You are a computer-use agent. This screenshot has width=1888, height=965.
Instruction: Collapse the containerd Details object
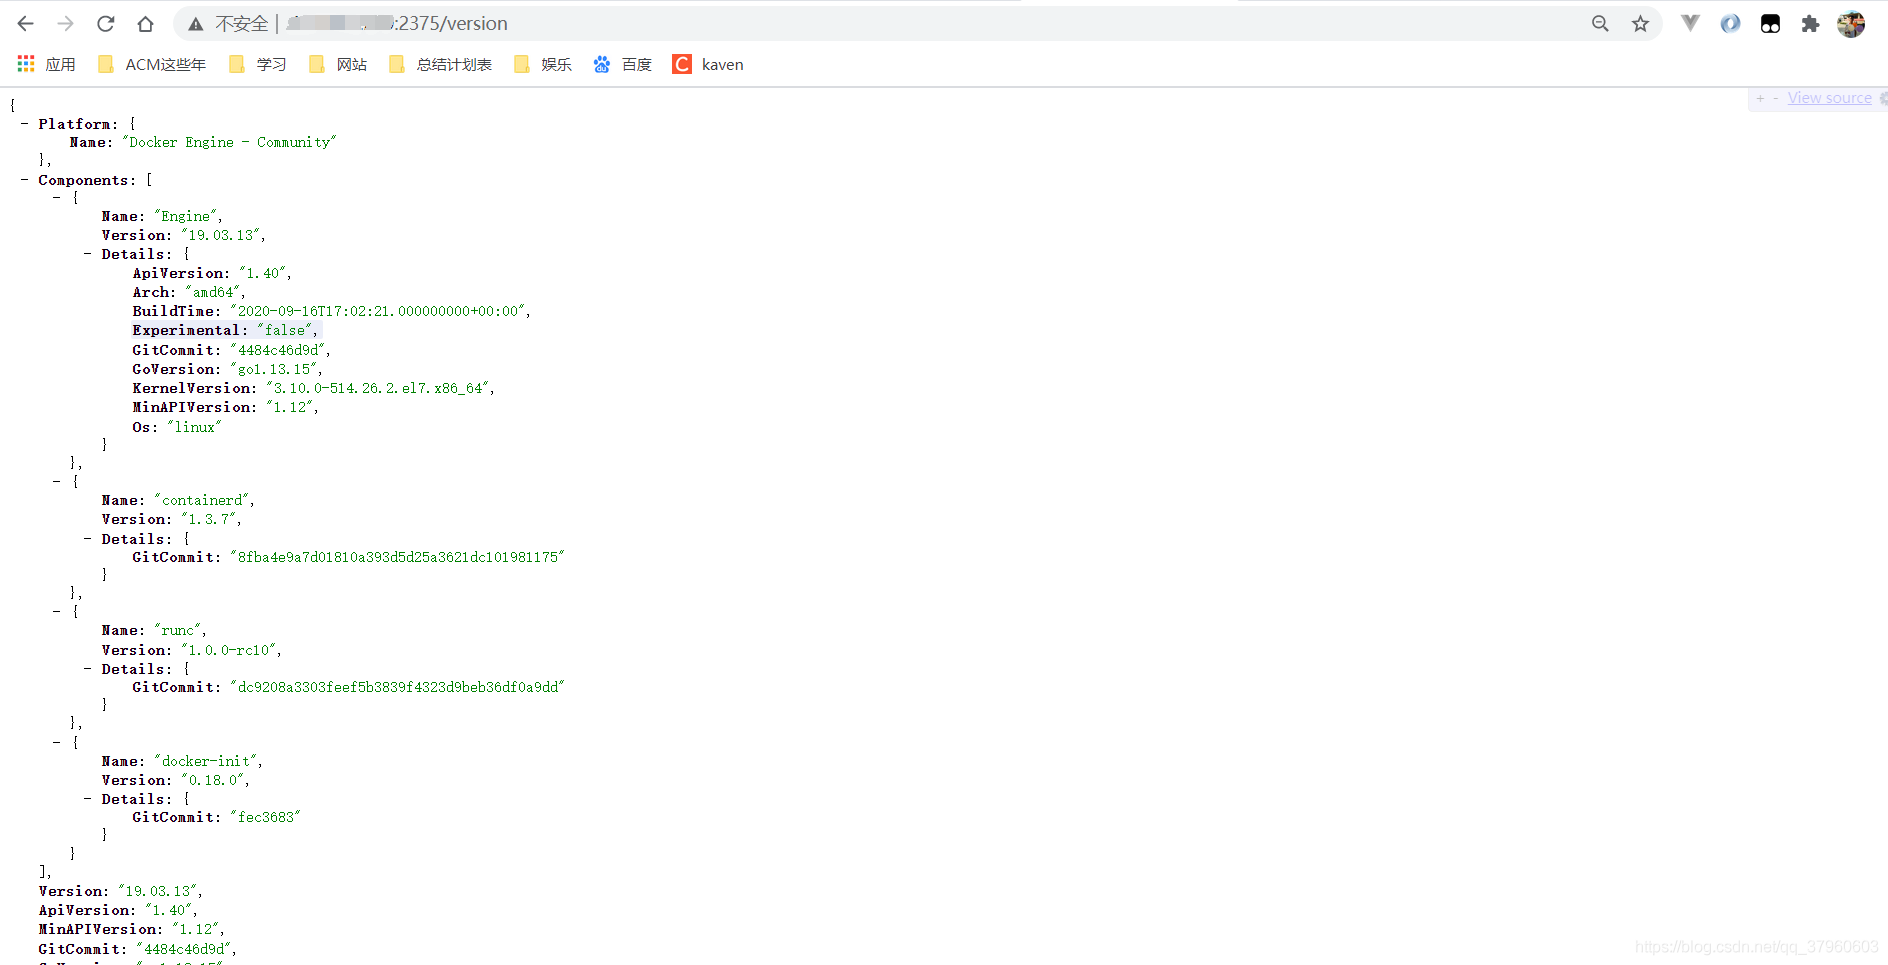pyautogui.click(x=88, y=539)
